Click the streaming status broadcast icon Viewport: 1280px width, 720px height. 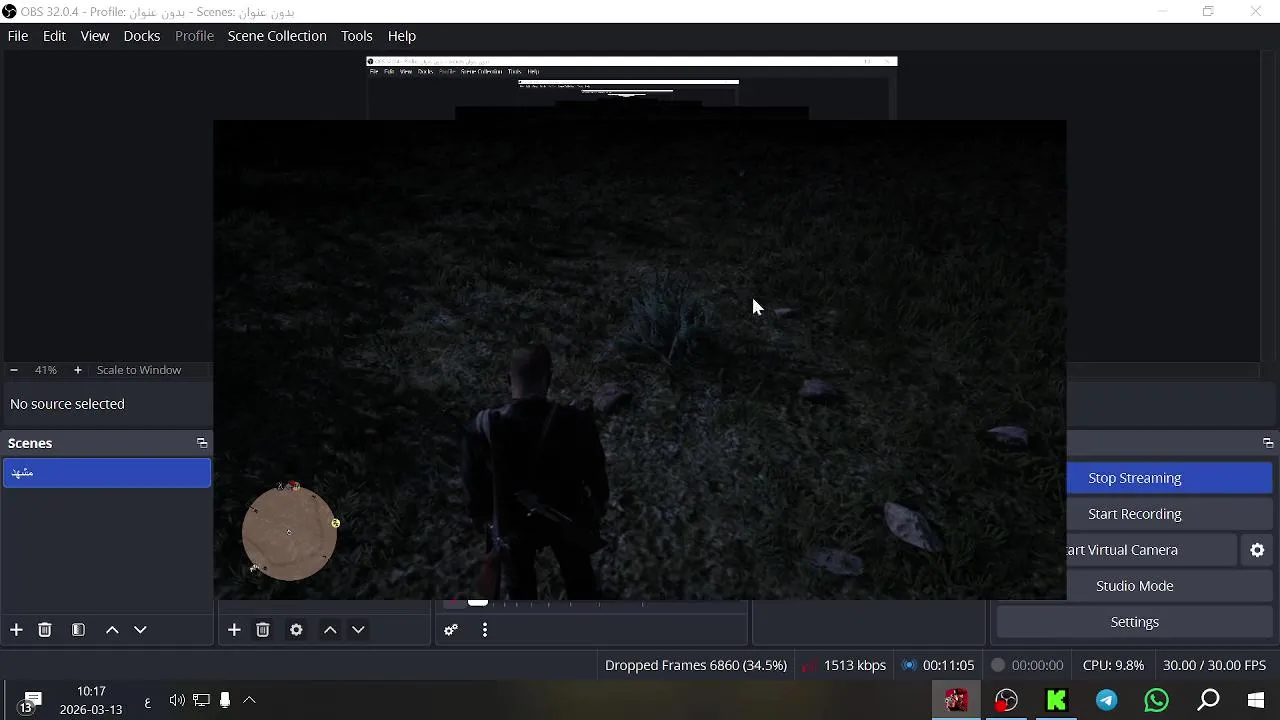[909, 665]
